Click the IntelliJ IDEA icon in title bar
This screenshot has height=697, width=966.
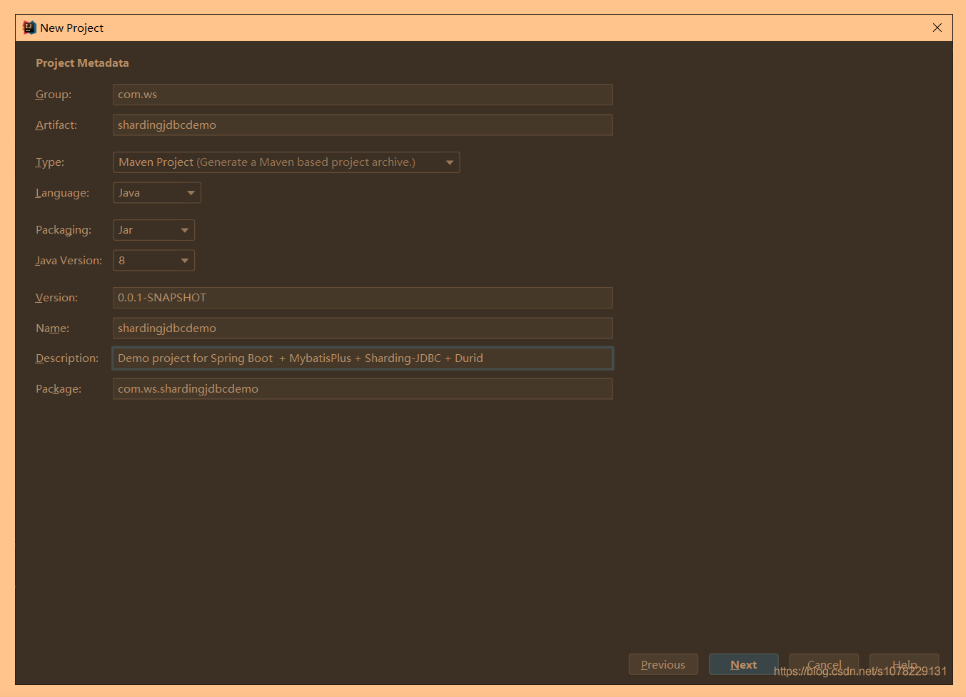coord(29,28)
